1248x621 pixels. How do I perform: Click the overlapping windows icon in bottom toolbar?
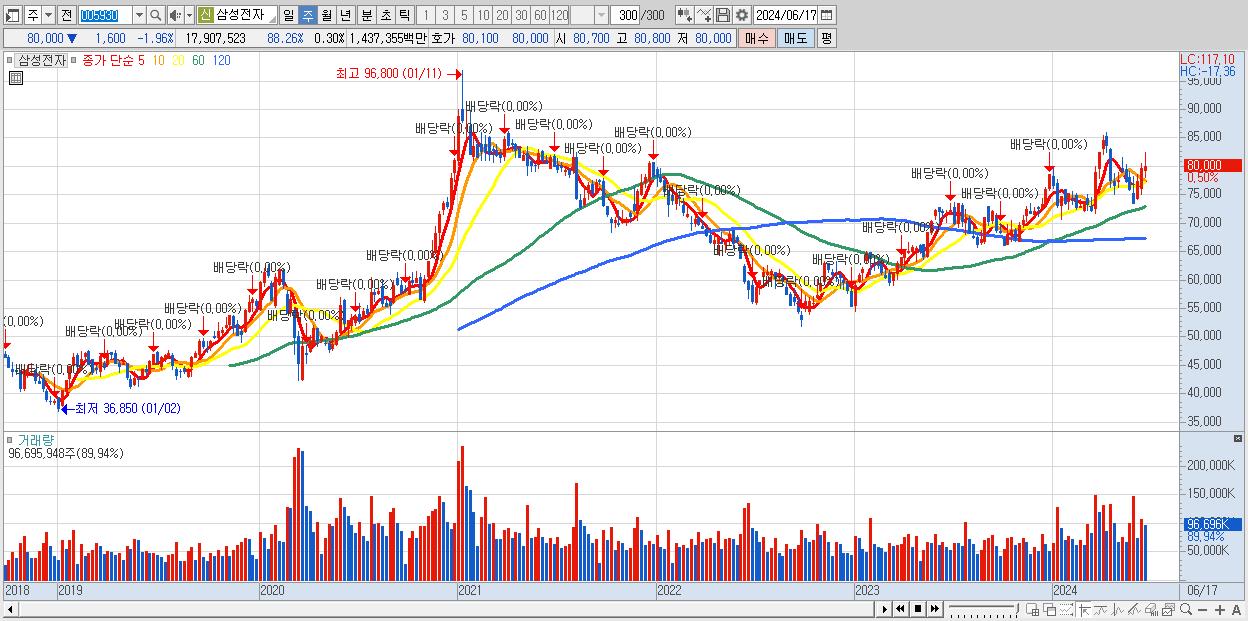1049,609
